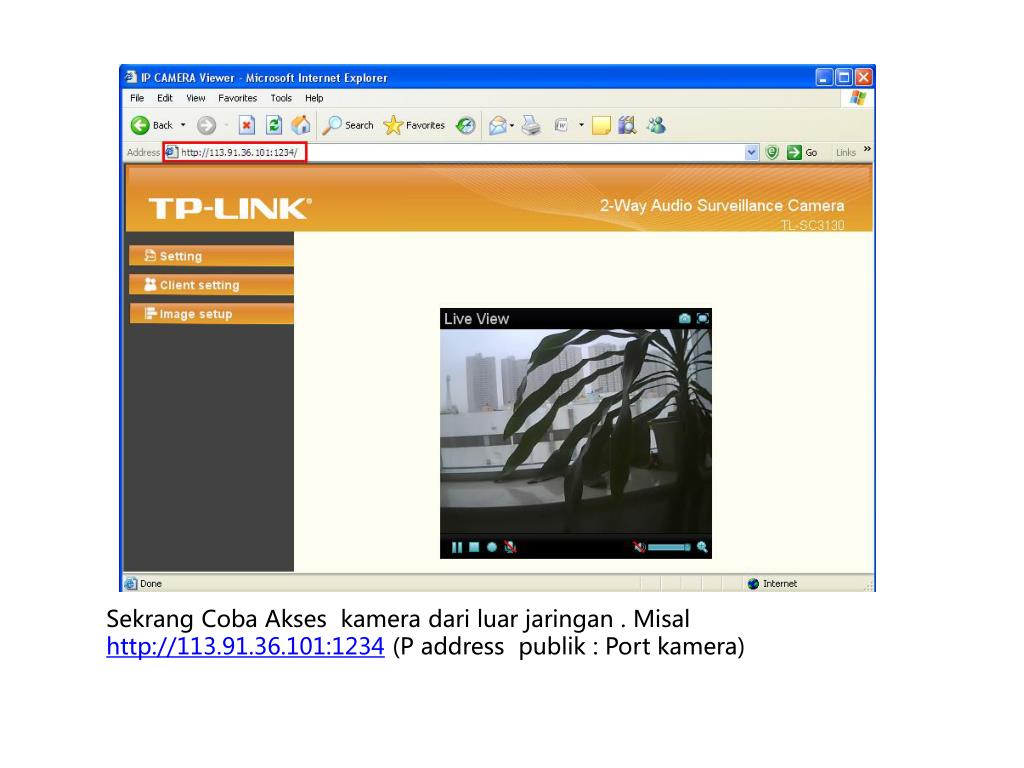Click the browser Forward arrow

(x=206, y=125)
